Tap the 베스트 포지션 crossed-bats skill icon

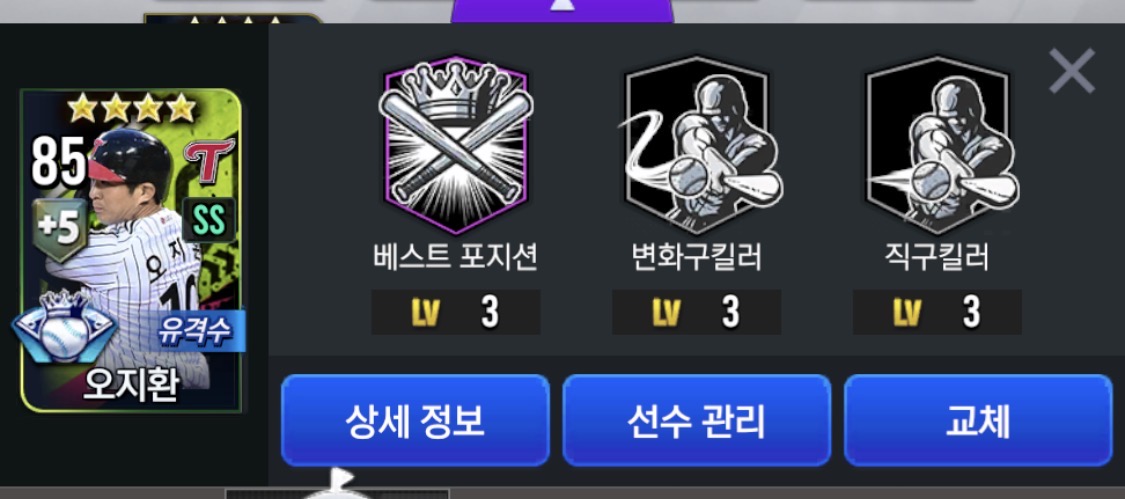[x=456, y=144]
